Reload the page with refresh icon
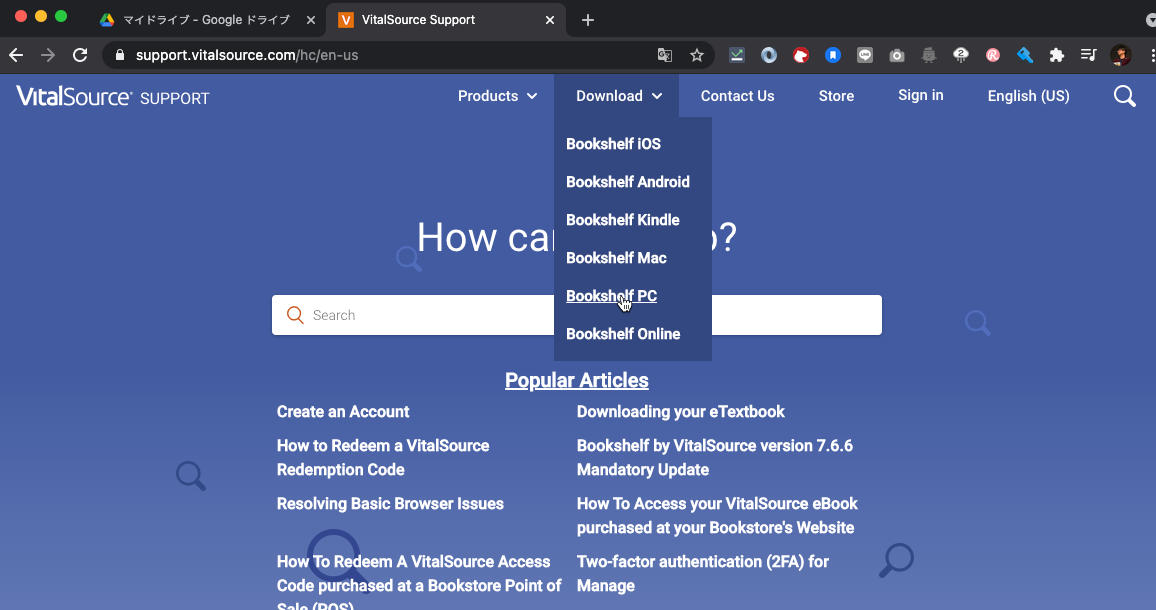The height and width of the screenshot is (610, 1156). [x=80, y=55]
